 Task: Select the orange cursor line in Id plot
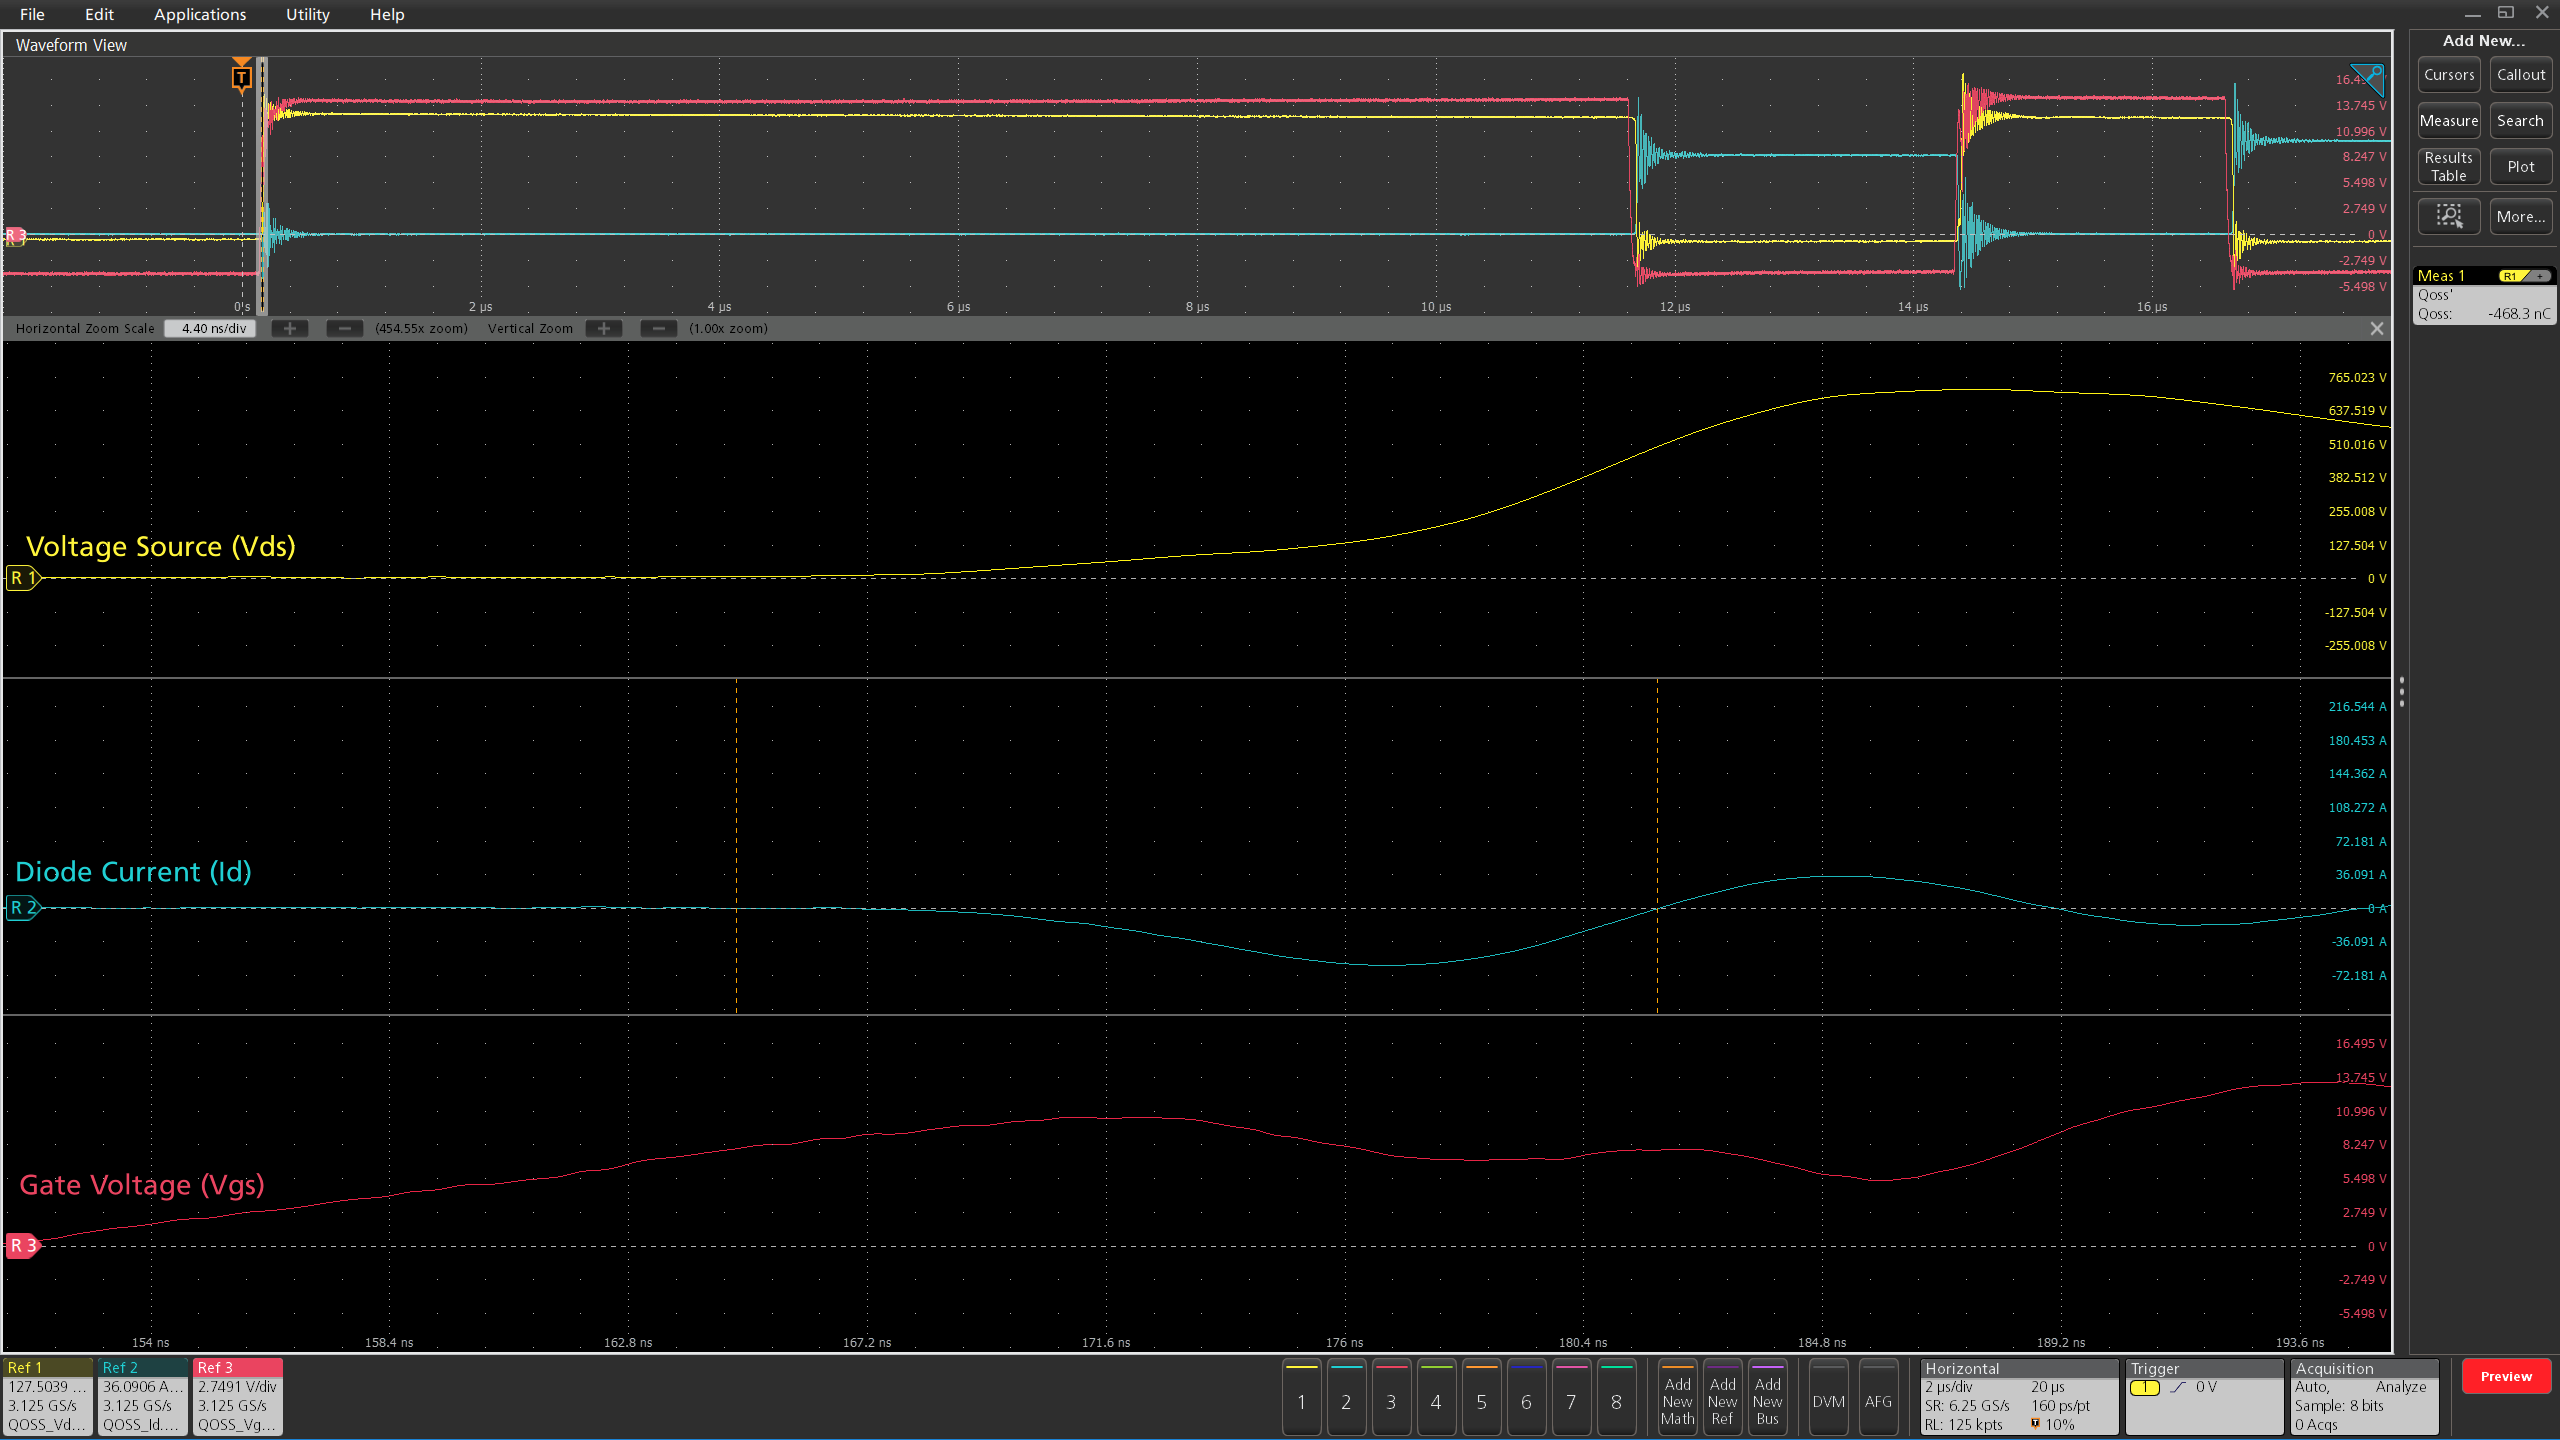pos(737,846)
